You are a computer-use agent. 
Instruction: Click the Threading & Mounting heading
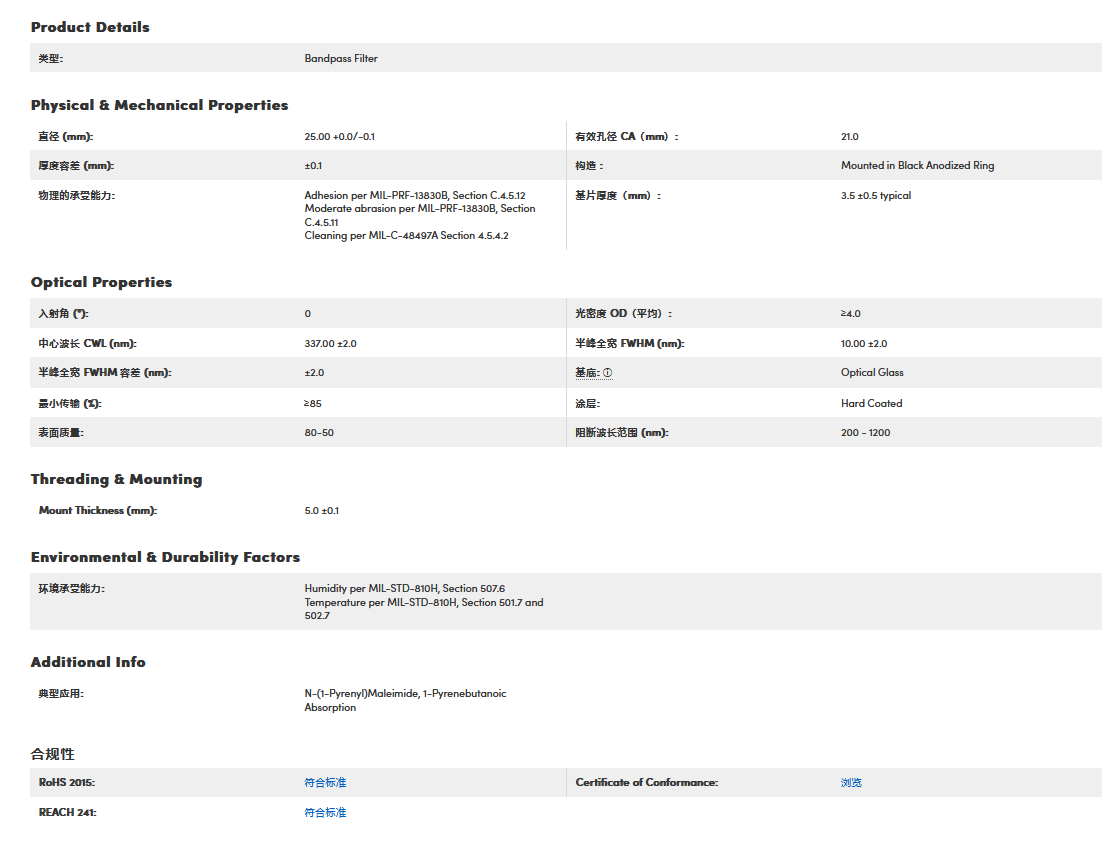click(116, 479)
